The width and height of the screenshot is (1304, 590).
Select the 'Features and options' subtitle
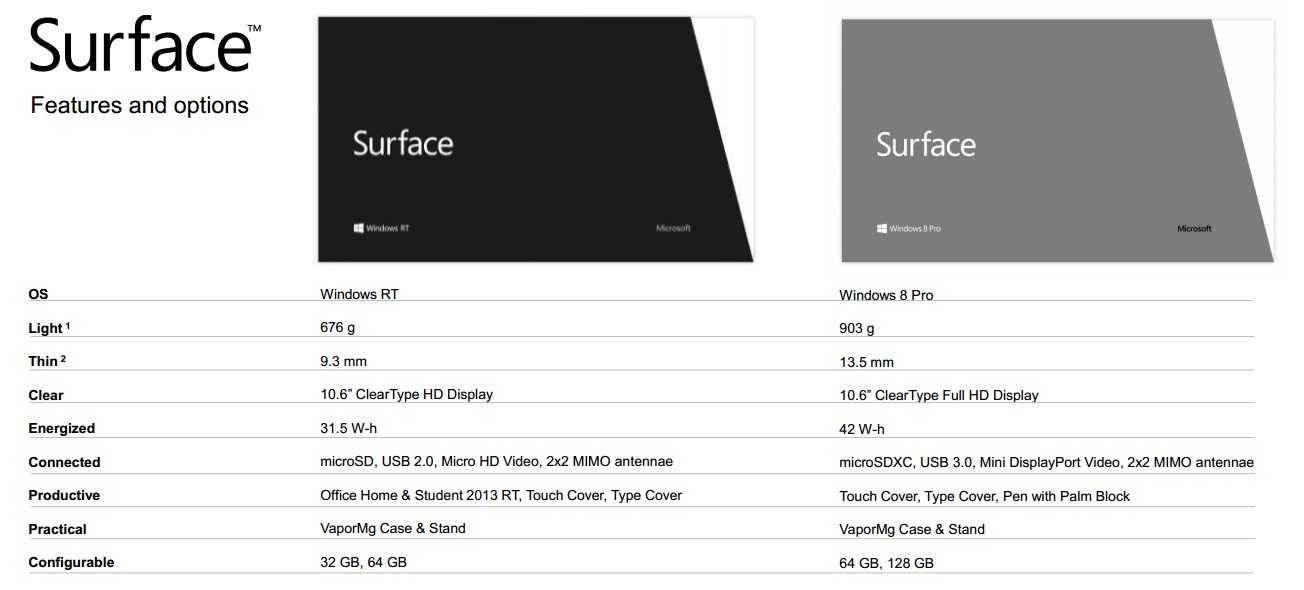(x=139, y=105)
